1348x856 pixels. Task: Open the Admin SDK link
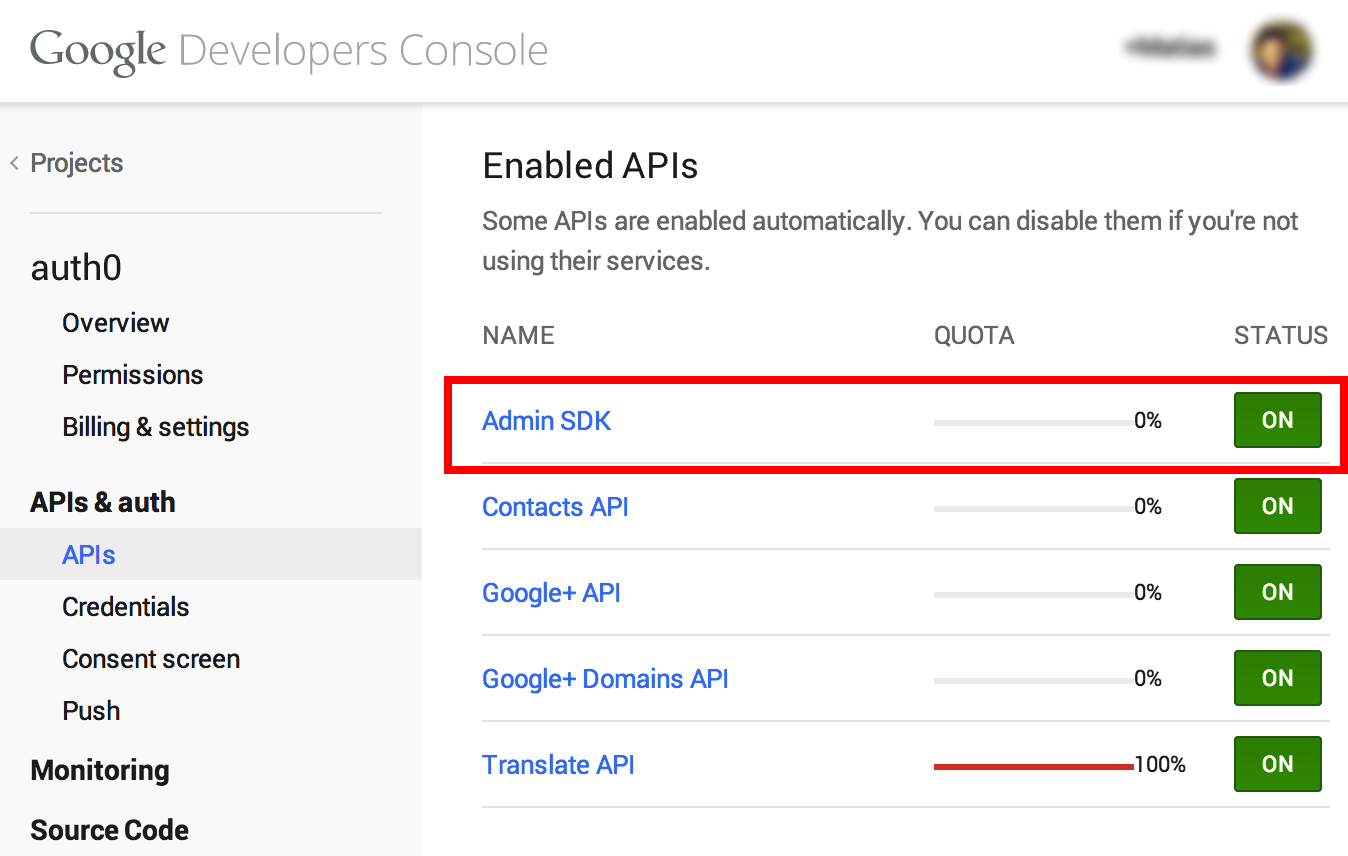coord(546,421)
